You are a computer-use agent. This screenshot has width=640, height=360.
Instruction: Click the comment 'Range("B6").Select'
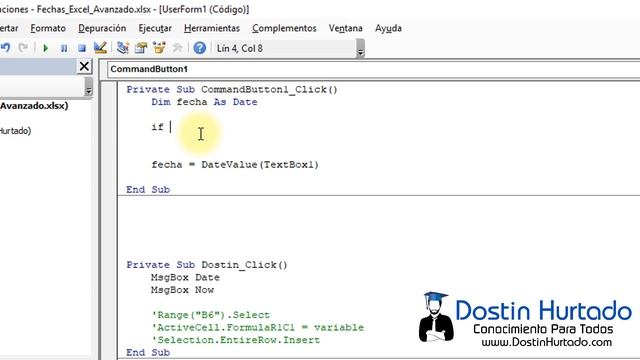point(211,315)
